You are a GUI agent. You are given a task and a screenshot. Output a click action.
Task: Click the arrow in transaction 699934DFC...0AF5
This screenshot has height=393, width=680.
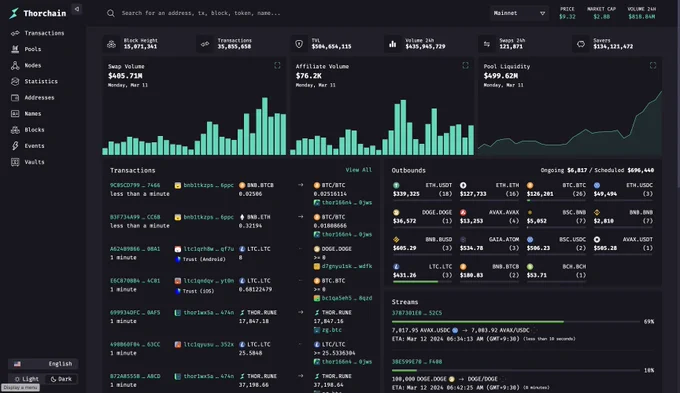[301, 312]
